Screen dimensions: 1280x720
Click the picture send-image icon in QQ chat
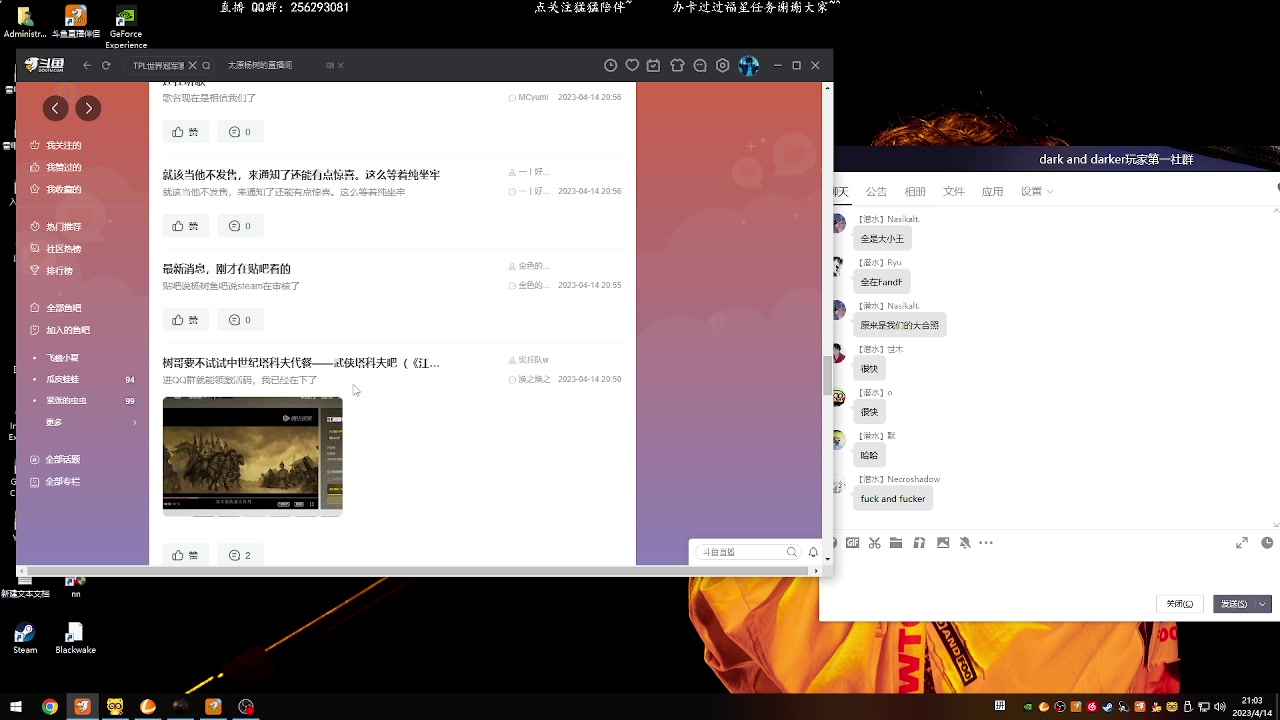click(x=943, y=543)
